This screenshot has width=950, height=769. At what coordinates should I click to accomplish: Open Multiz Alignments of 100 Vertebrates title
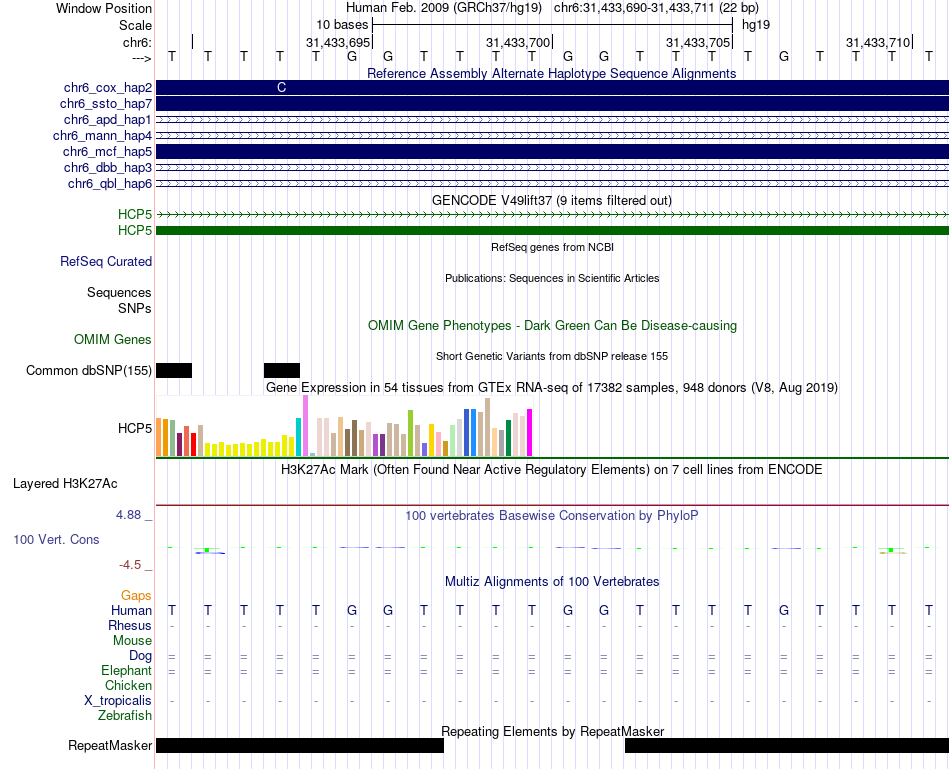point(552,582)
